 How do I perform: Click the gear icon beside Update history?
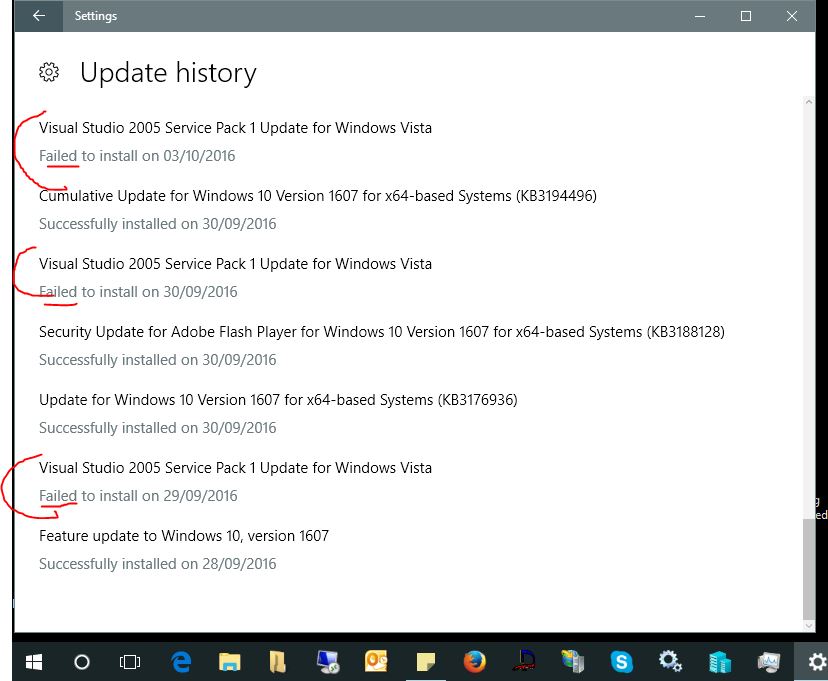coord(49,72)
